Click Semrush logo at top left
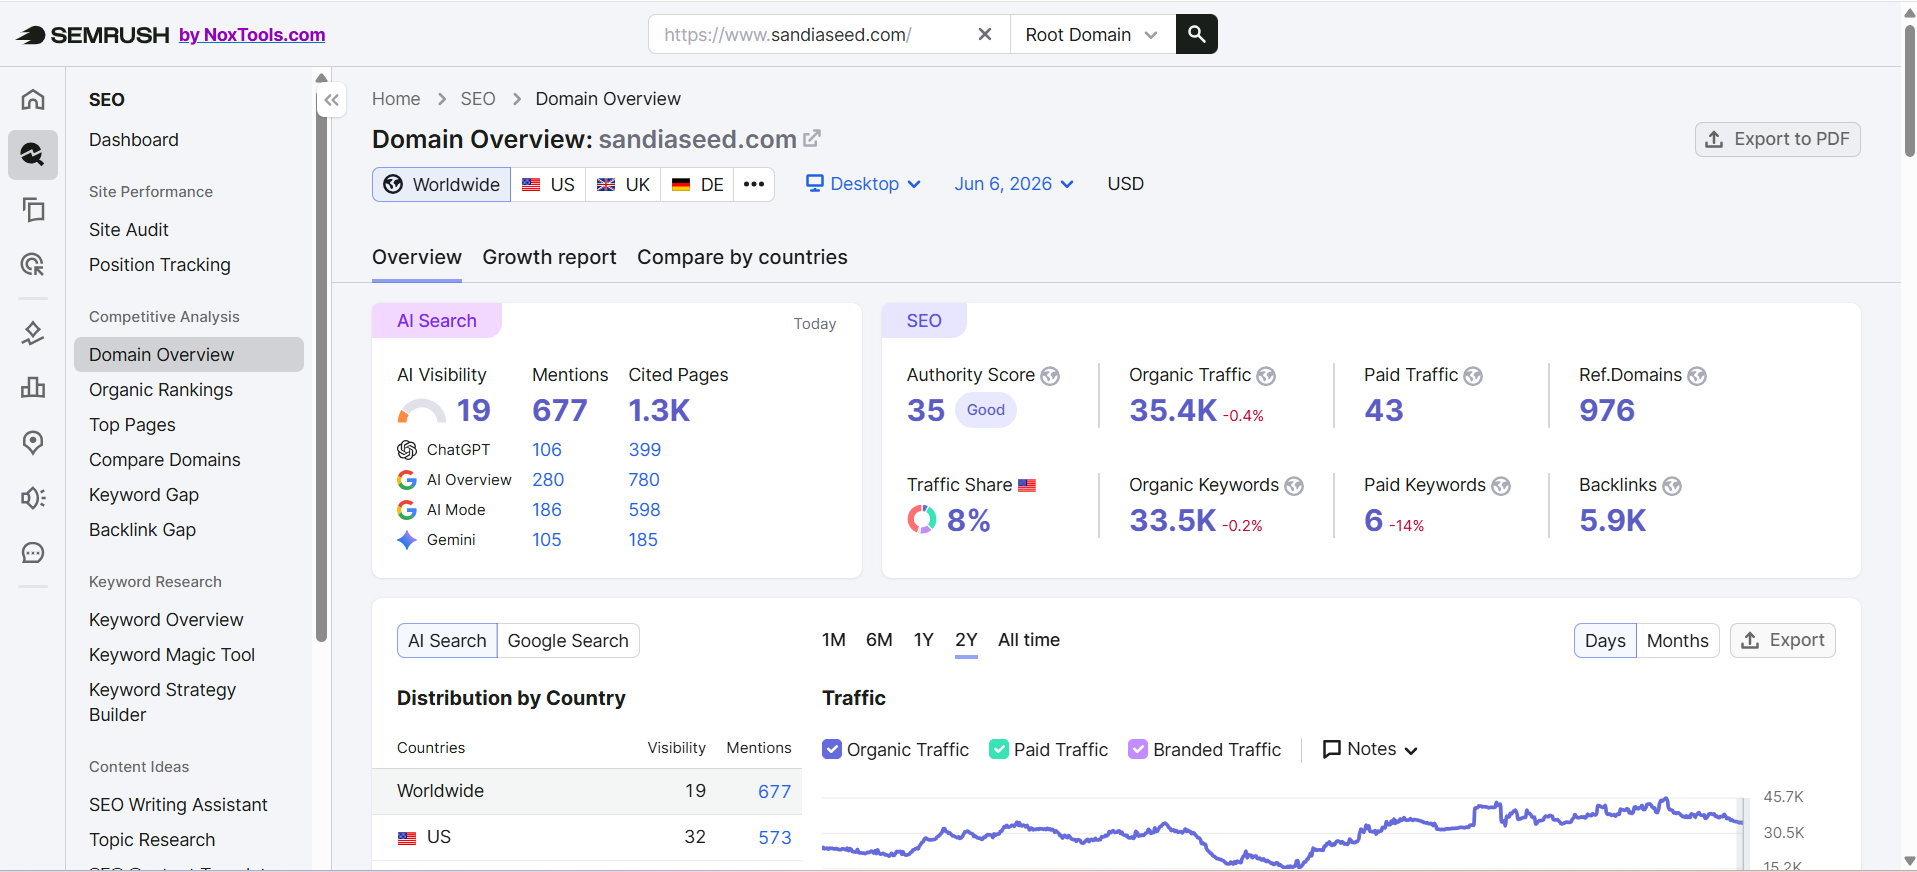1917x872 pixels. click(x=93, y=35)
